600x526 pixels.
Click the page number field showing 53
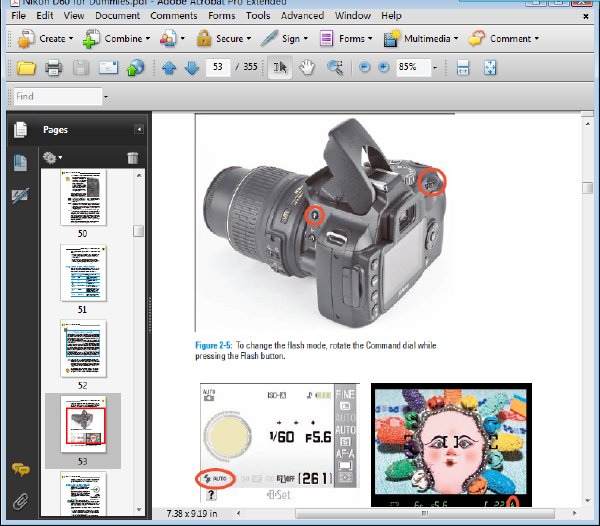point(218,67)
